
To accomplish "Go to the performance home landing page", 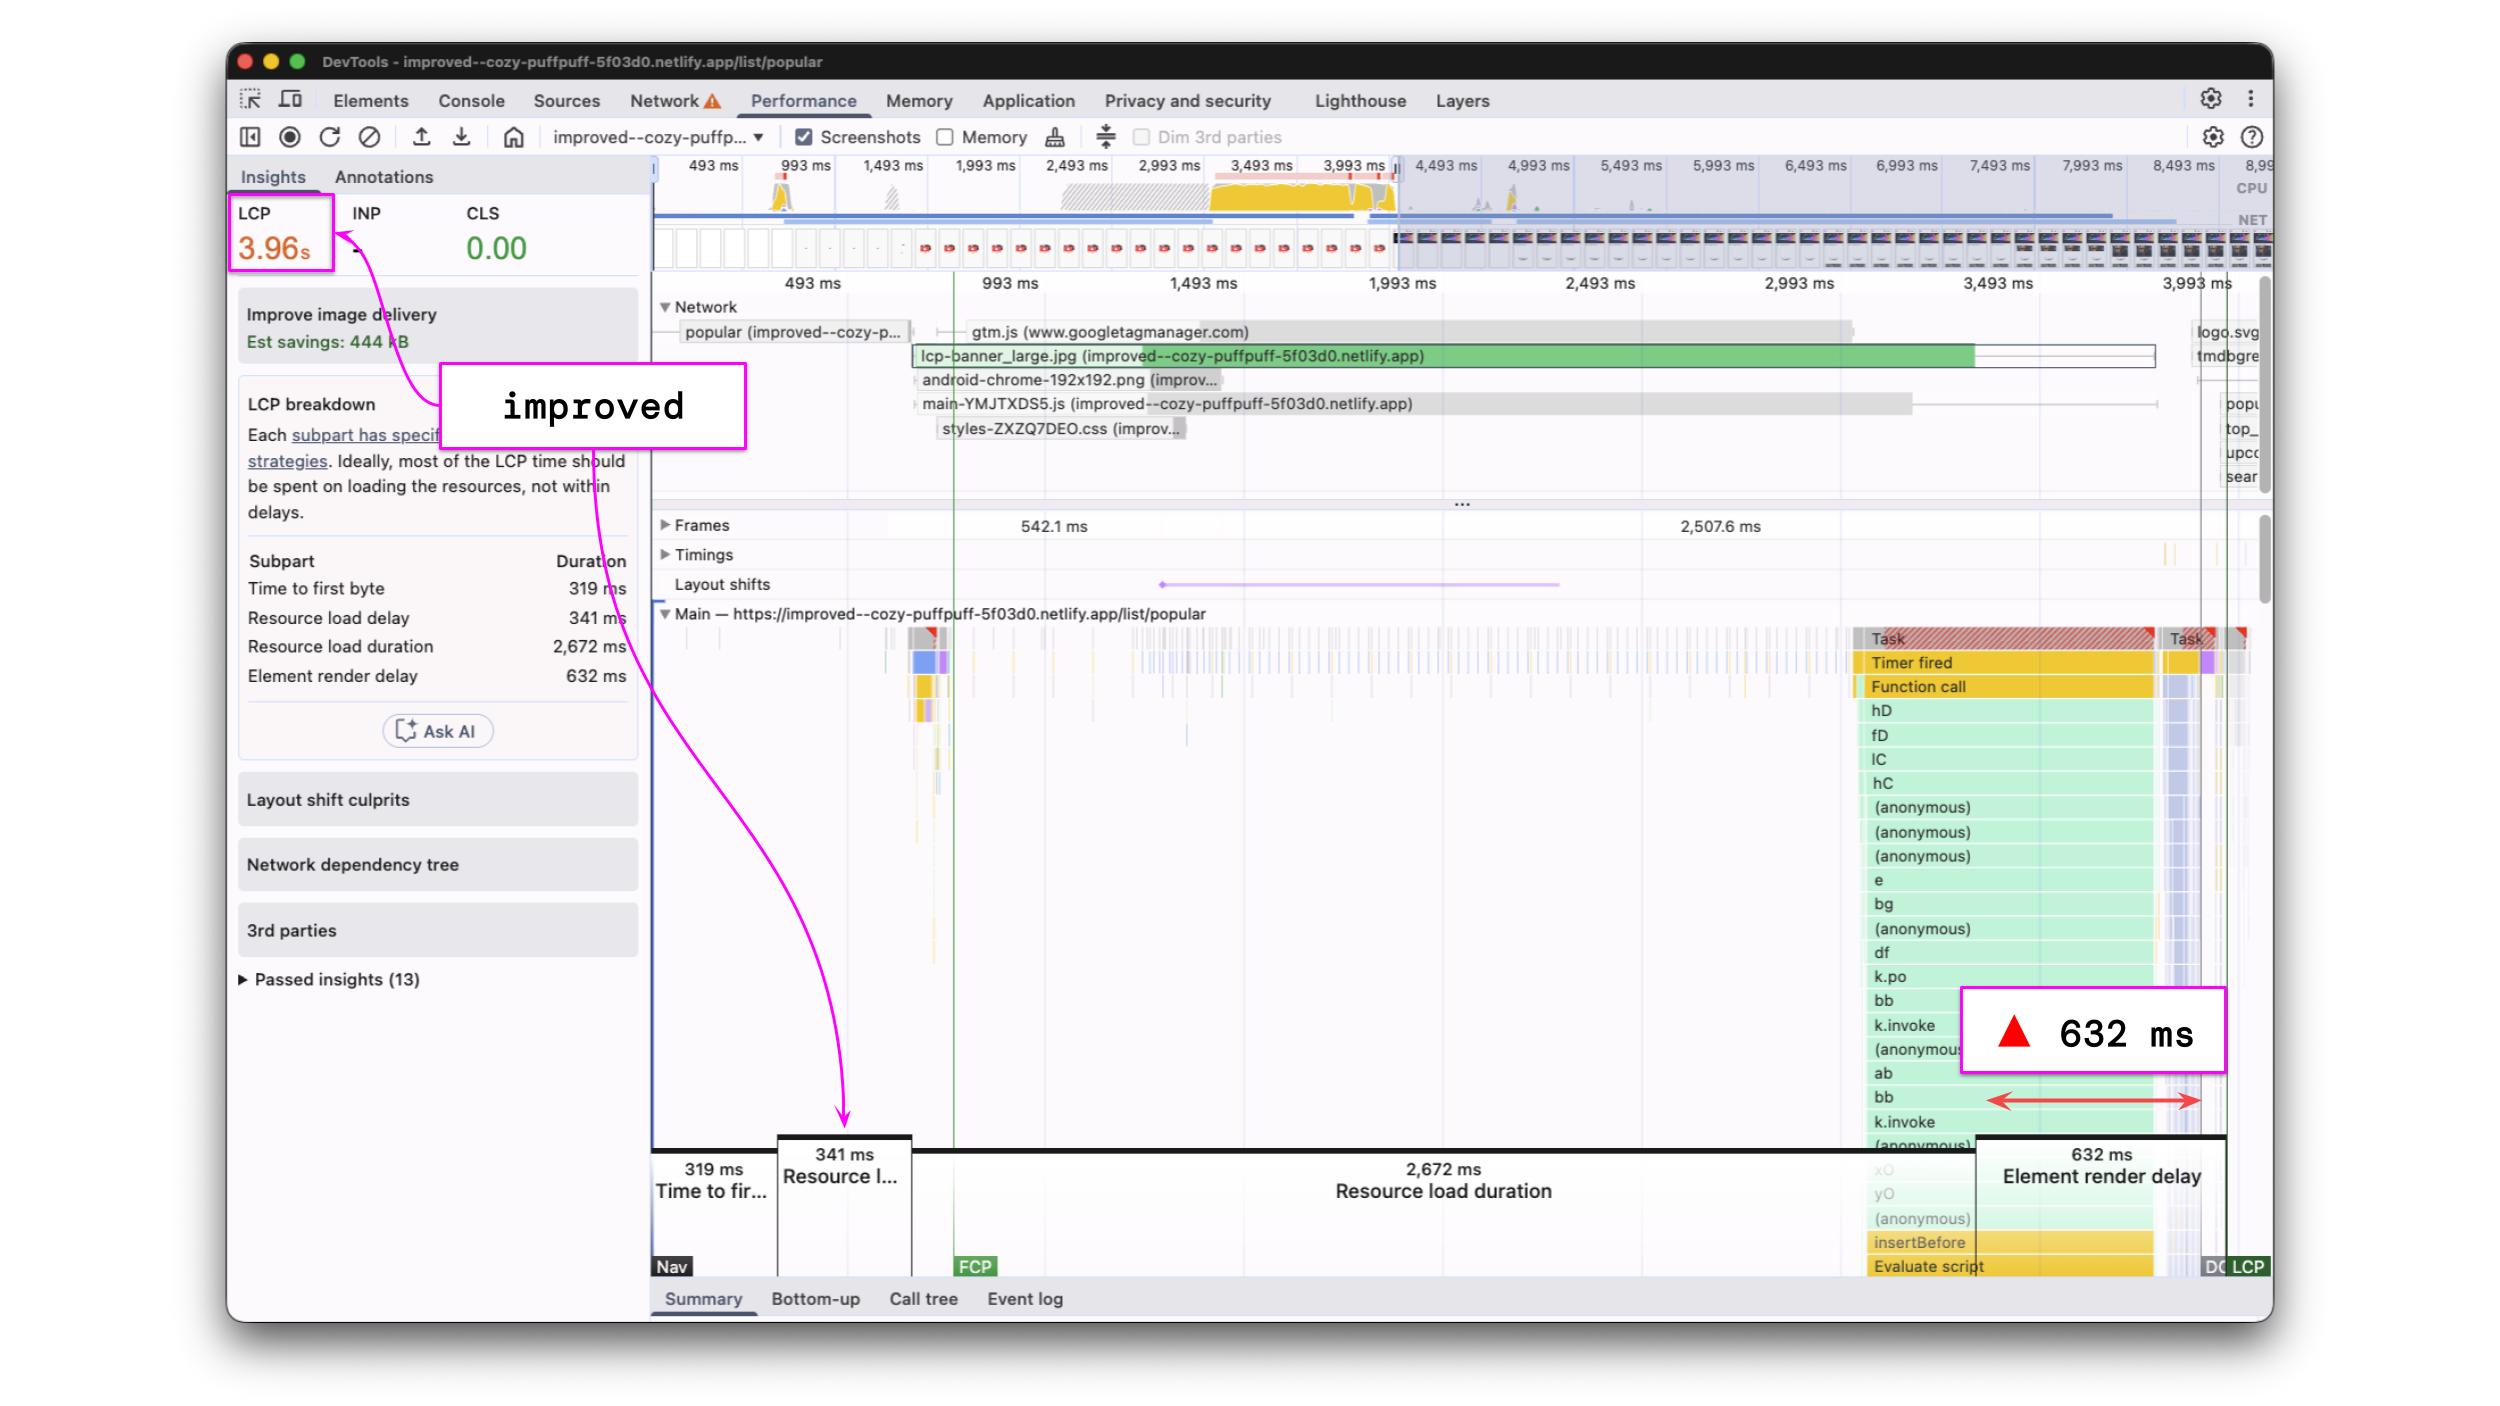I will pos(513,137).
